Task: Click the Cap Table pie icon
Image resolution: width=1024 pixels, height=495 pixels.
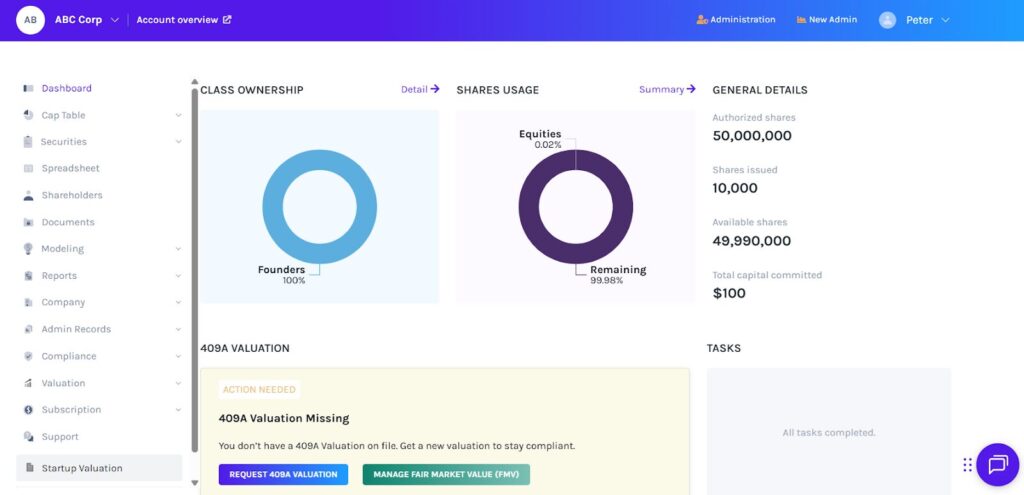Action: (29, 115)
